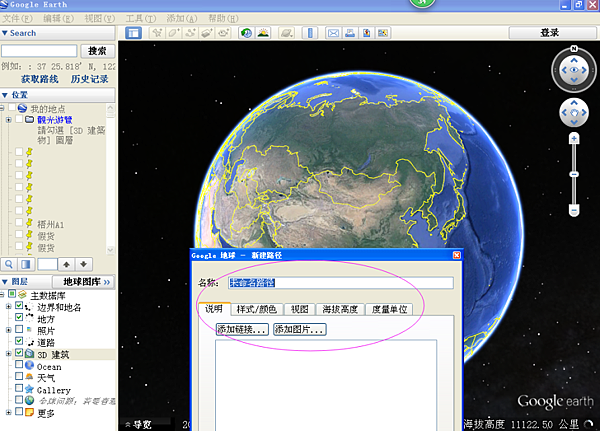
Task: Open the 帮助 menu
Action: [223, 18]
